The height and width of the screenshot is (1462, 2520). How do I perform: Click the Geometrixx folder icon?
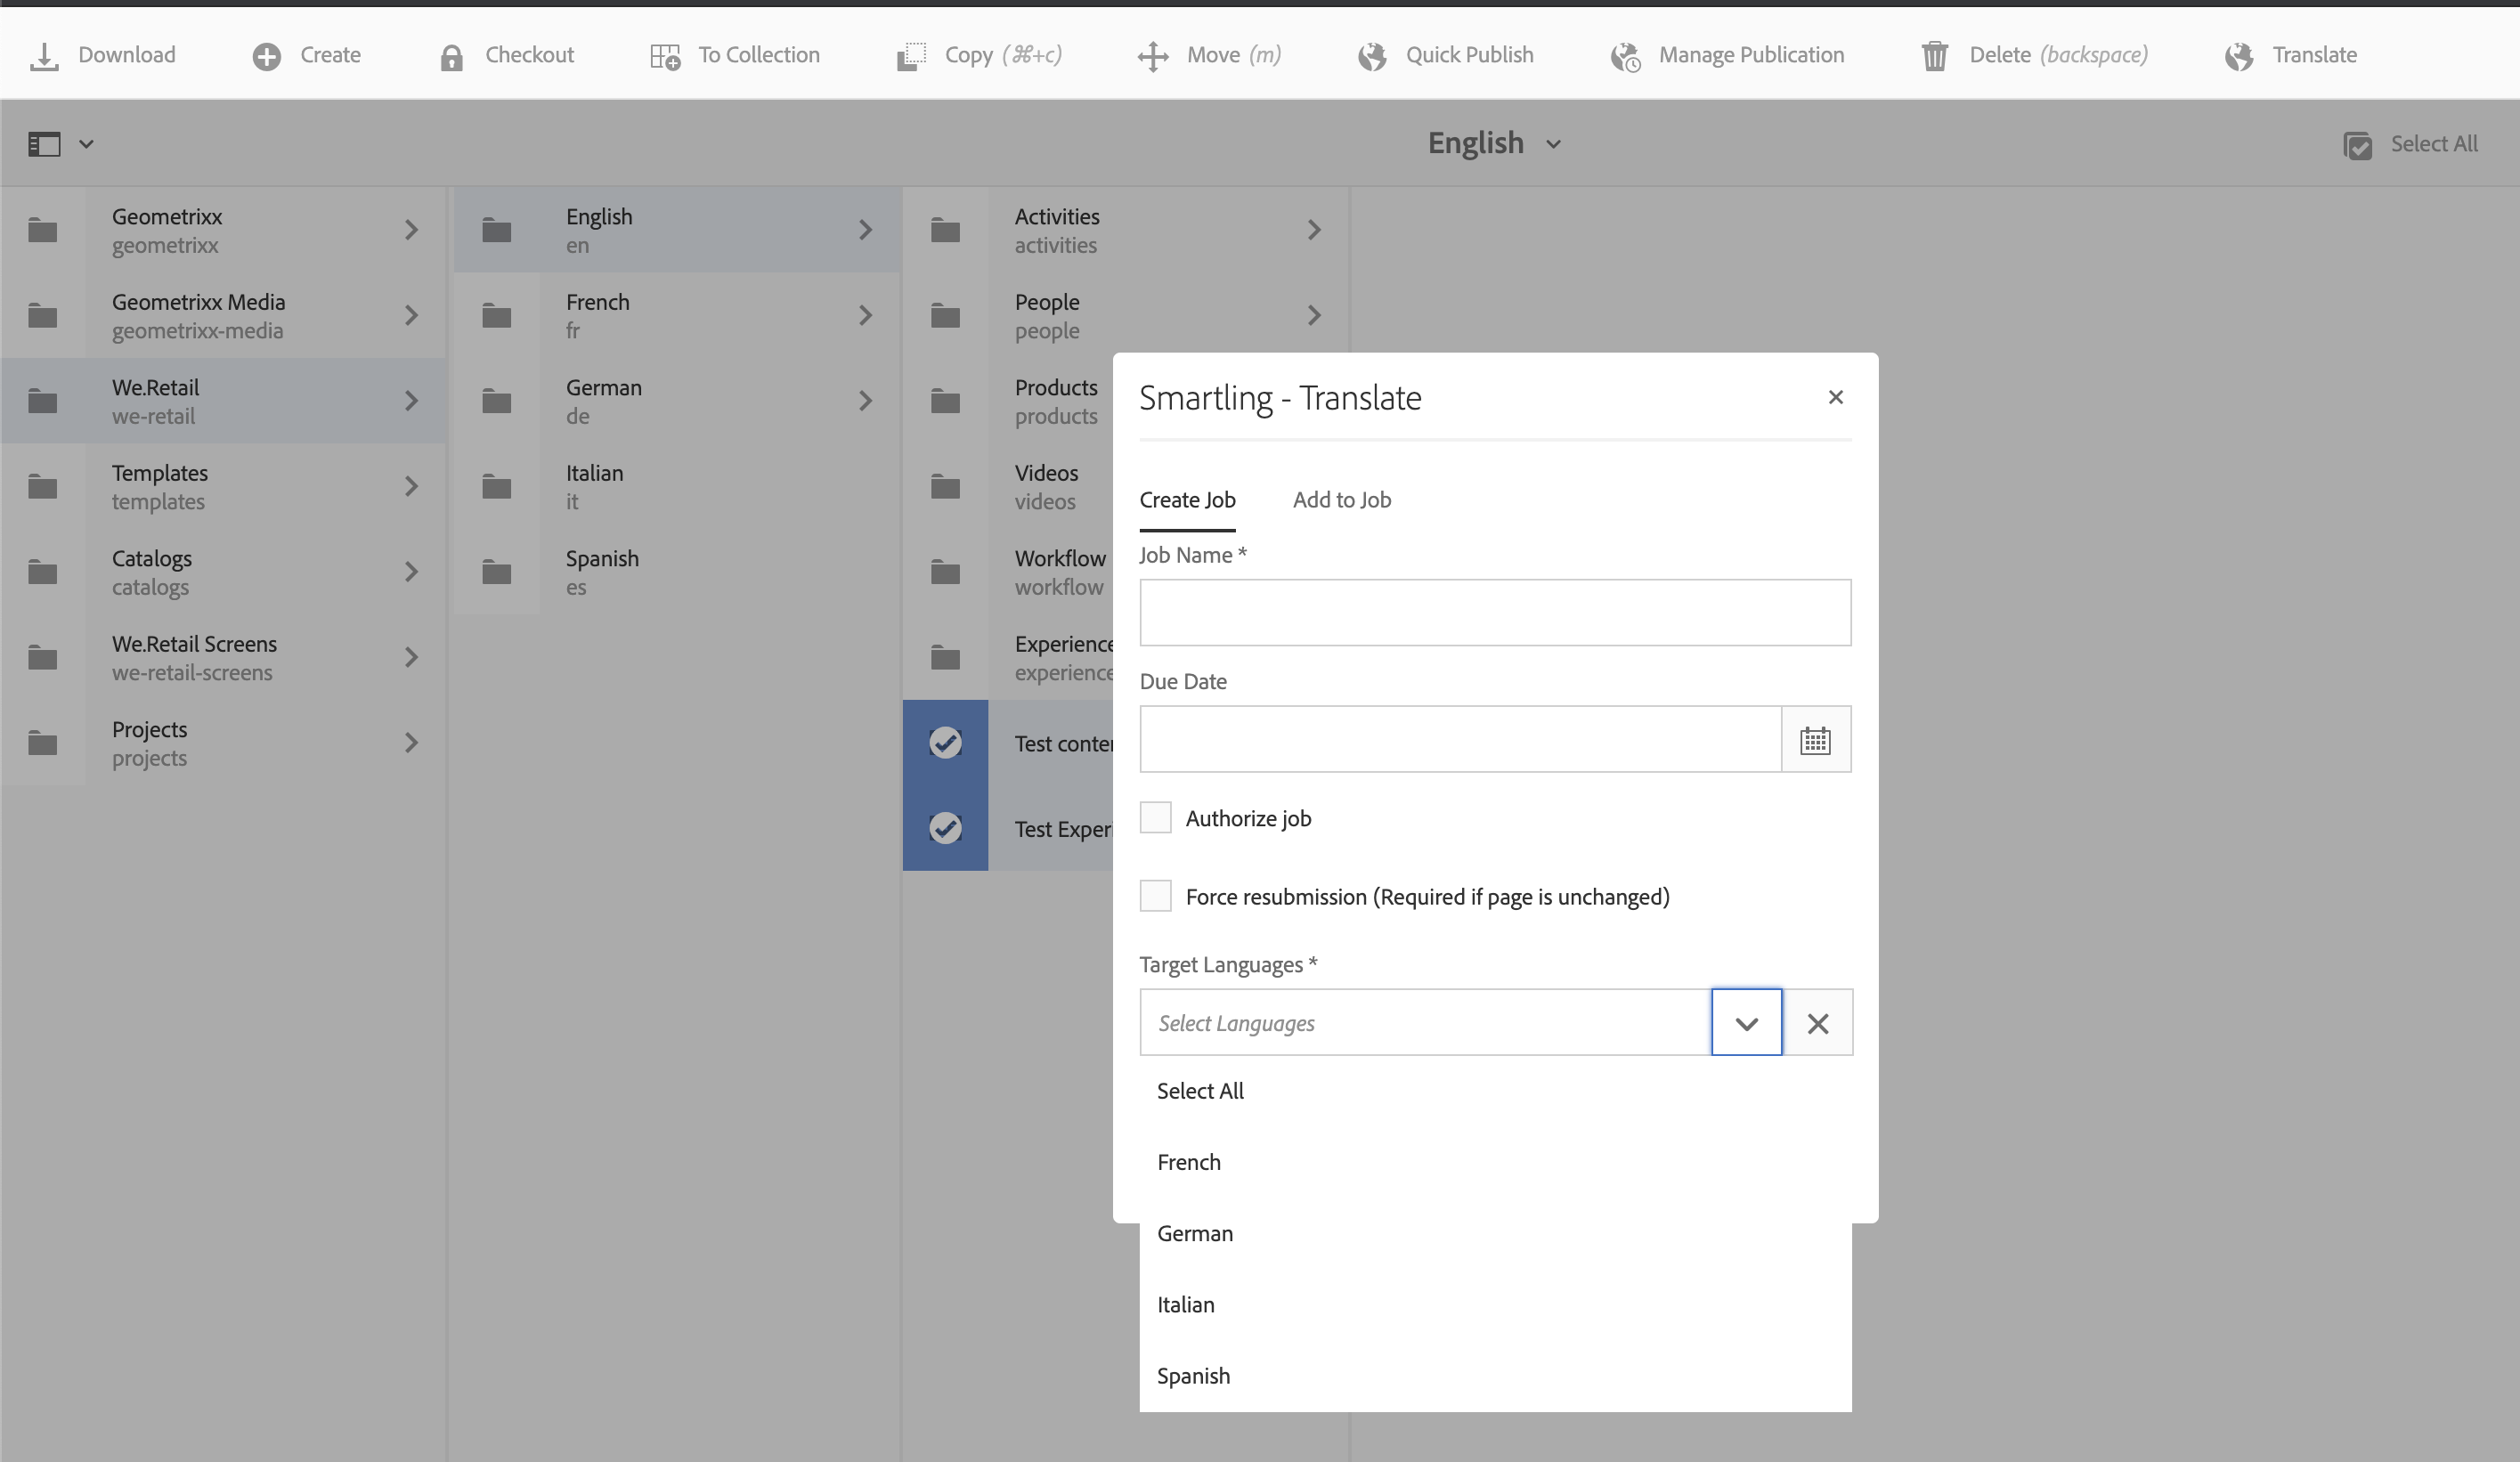42,230
